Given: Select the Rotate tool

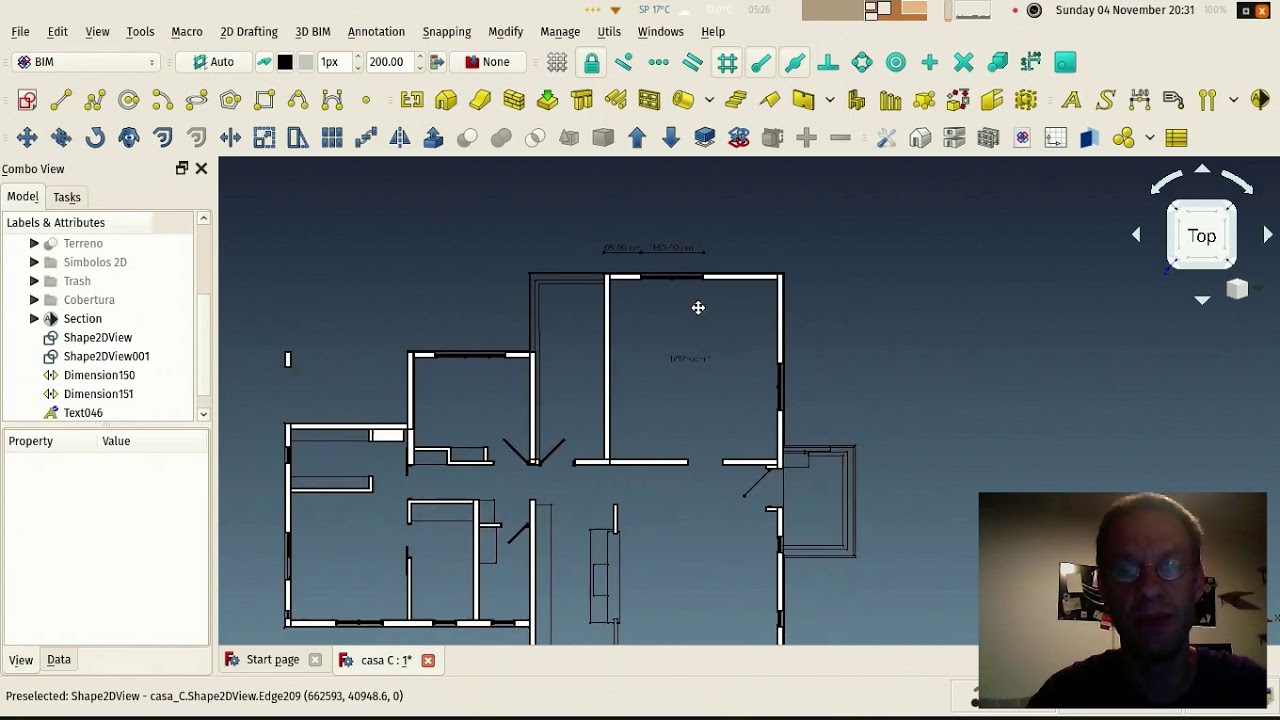Looking at the screenshot, I should tap(95, 138).
